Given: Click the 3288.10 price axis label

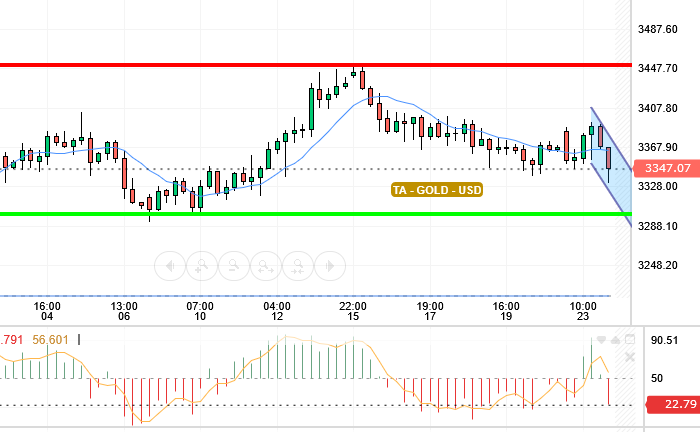Looking at the screenshot, I should 658,226.
